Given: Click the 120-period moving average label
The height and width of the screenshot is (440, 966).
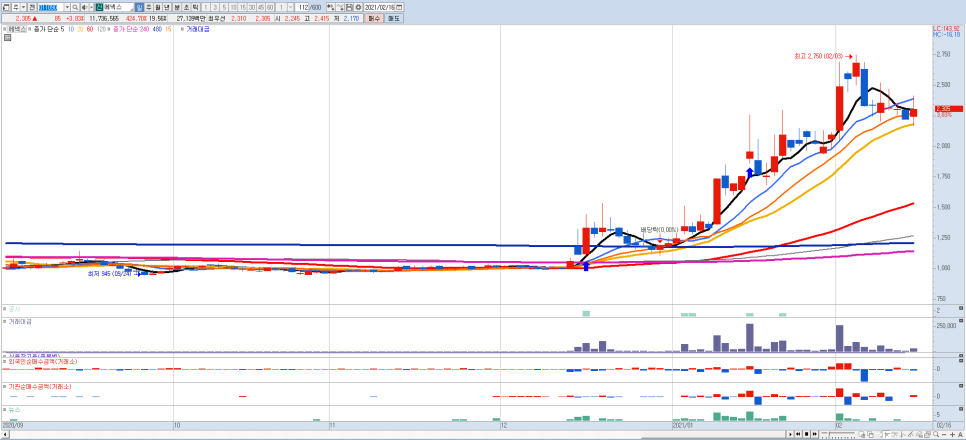Looking at the screenshot, I should point(101,29).
